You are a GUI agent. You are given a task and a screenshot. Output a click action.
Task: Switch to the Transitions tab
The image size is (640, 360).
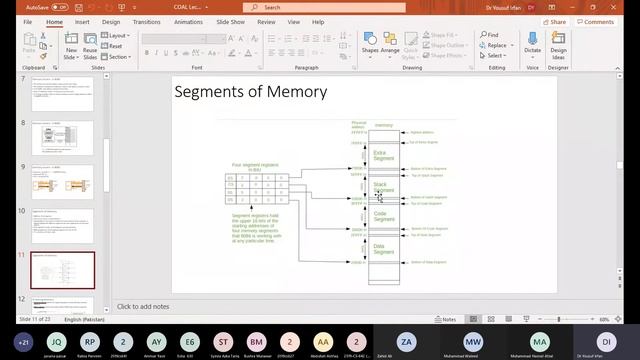tap(147, 22)
